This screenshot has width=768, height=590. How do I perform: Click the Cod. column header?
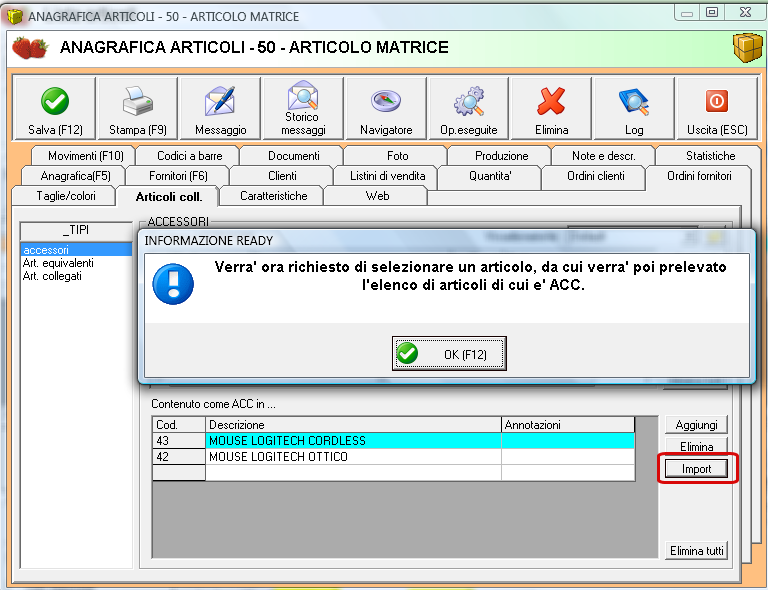pos(179,425)
